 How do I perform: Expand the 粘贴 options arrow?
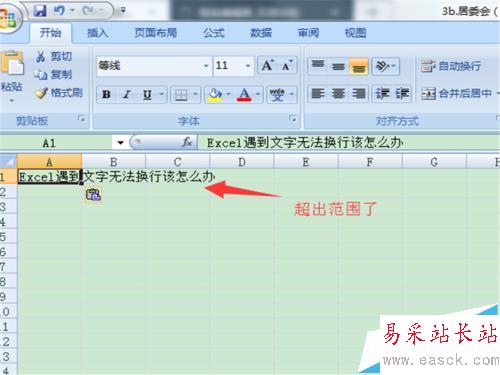pos(12,100)
